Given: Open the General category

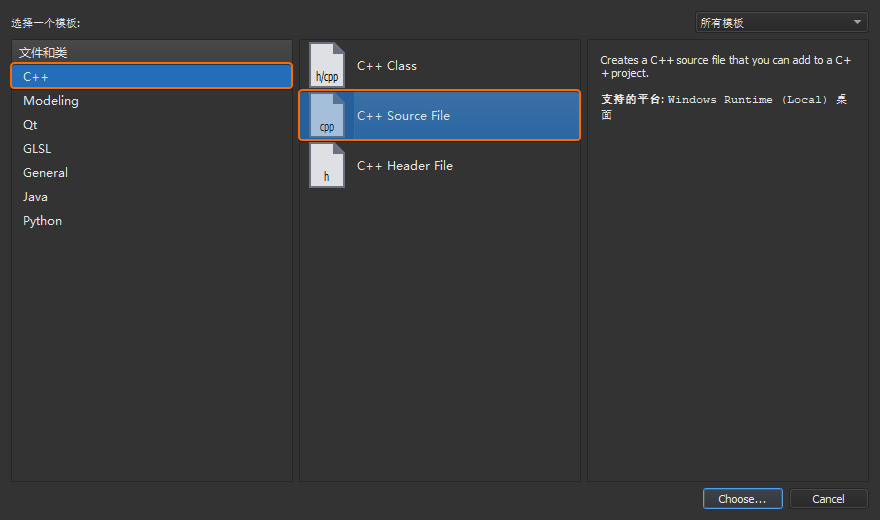Looking at the screenshot, I should 46,173.
